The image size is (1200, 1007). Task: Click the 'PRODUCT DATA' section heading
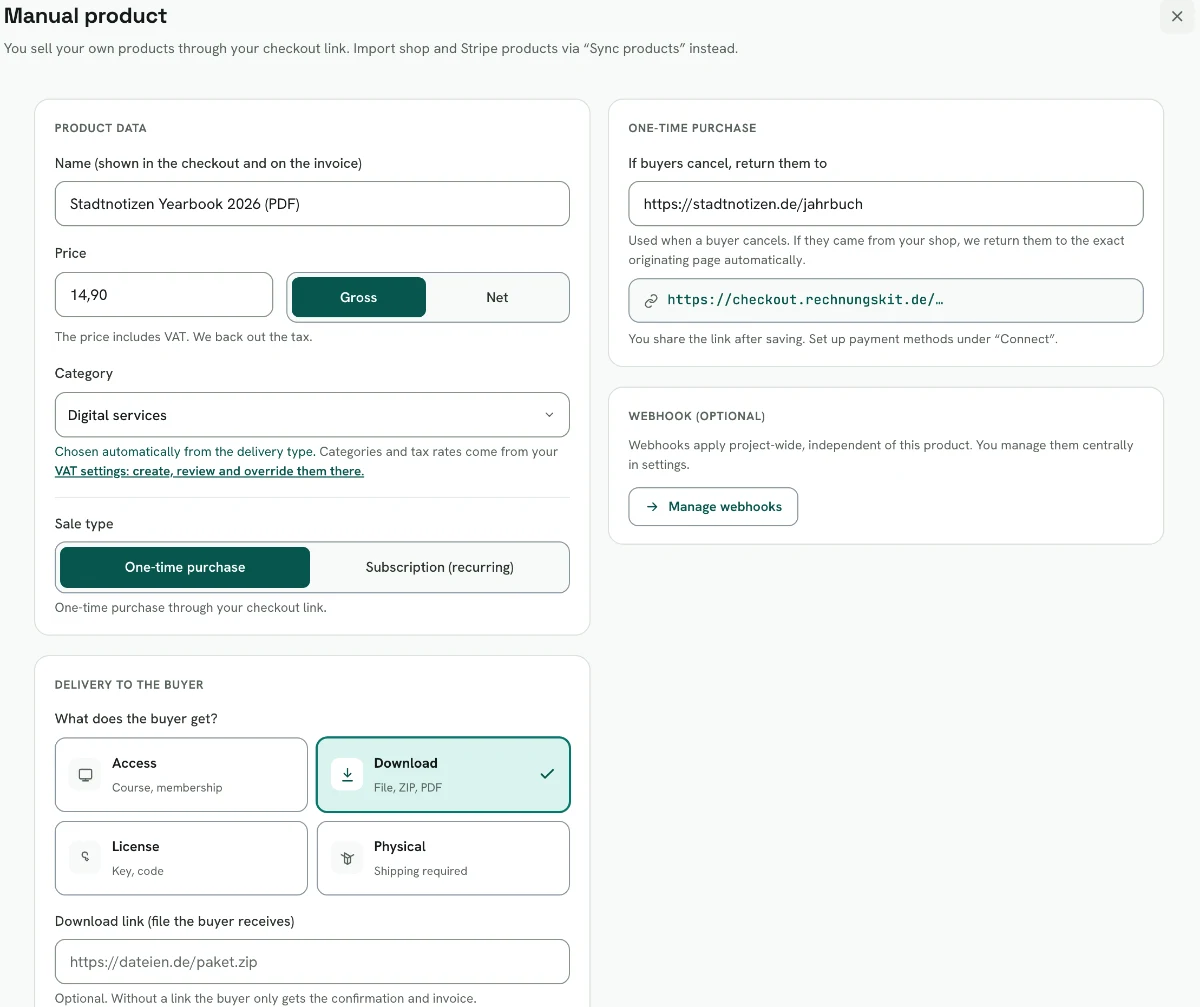pos(101,128)
